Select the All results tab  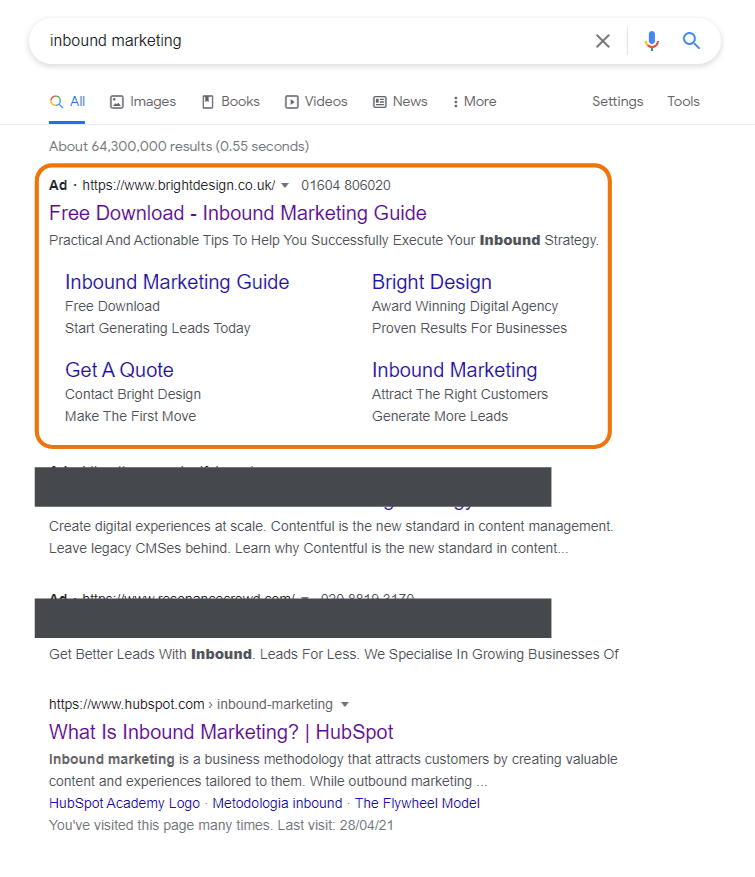point(67,101)
